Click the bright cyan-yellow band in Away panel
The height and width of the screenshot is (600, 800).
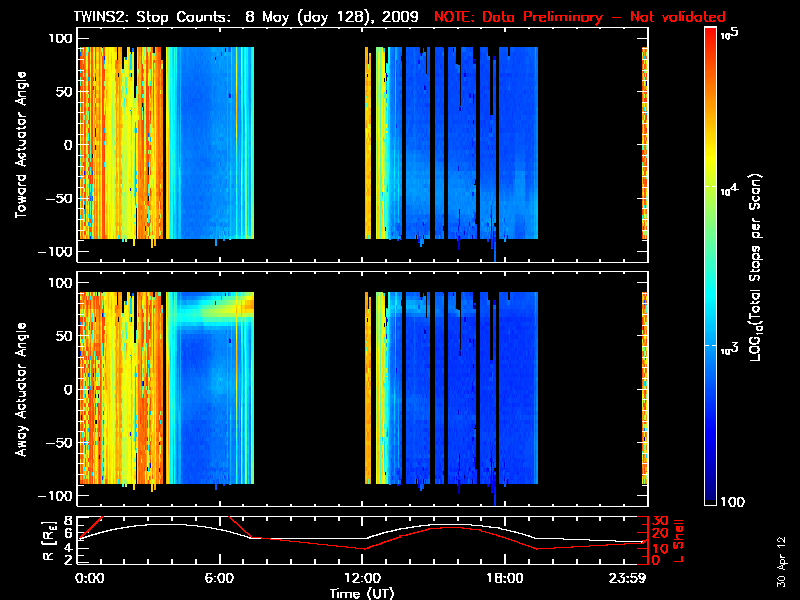215,310
